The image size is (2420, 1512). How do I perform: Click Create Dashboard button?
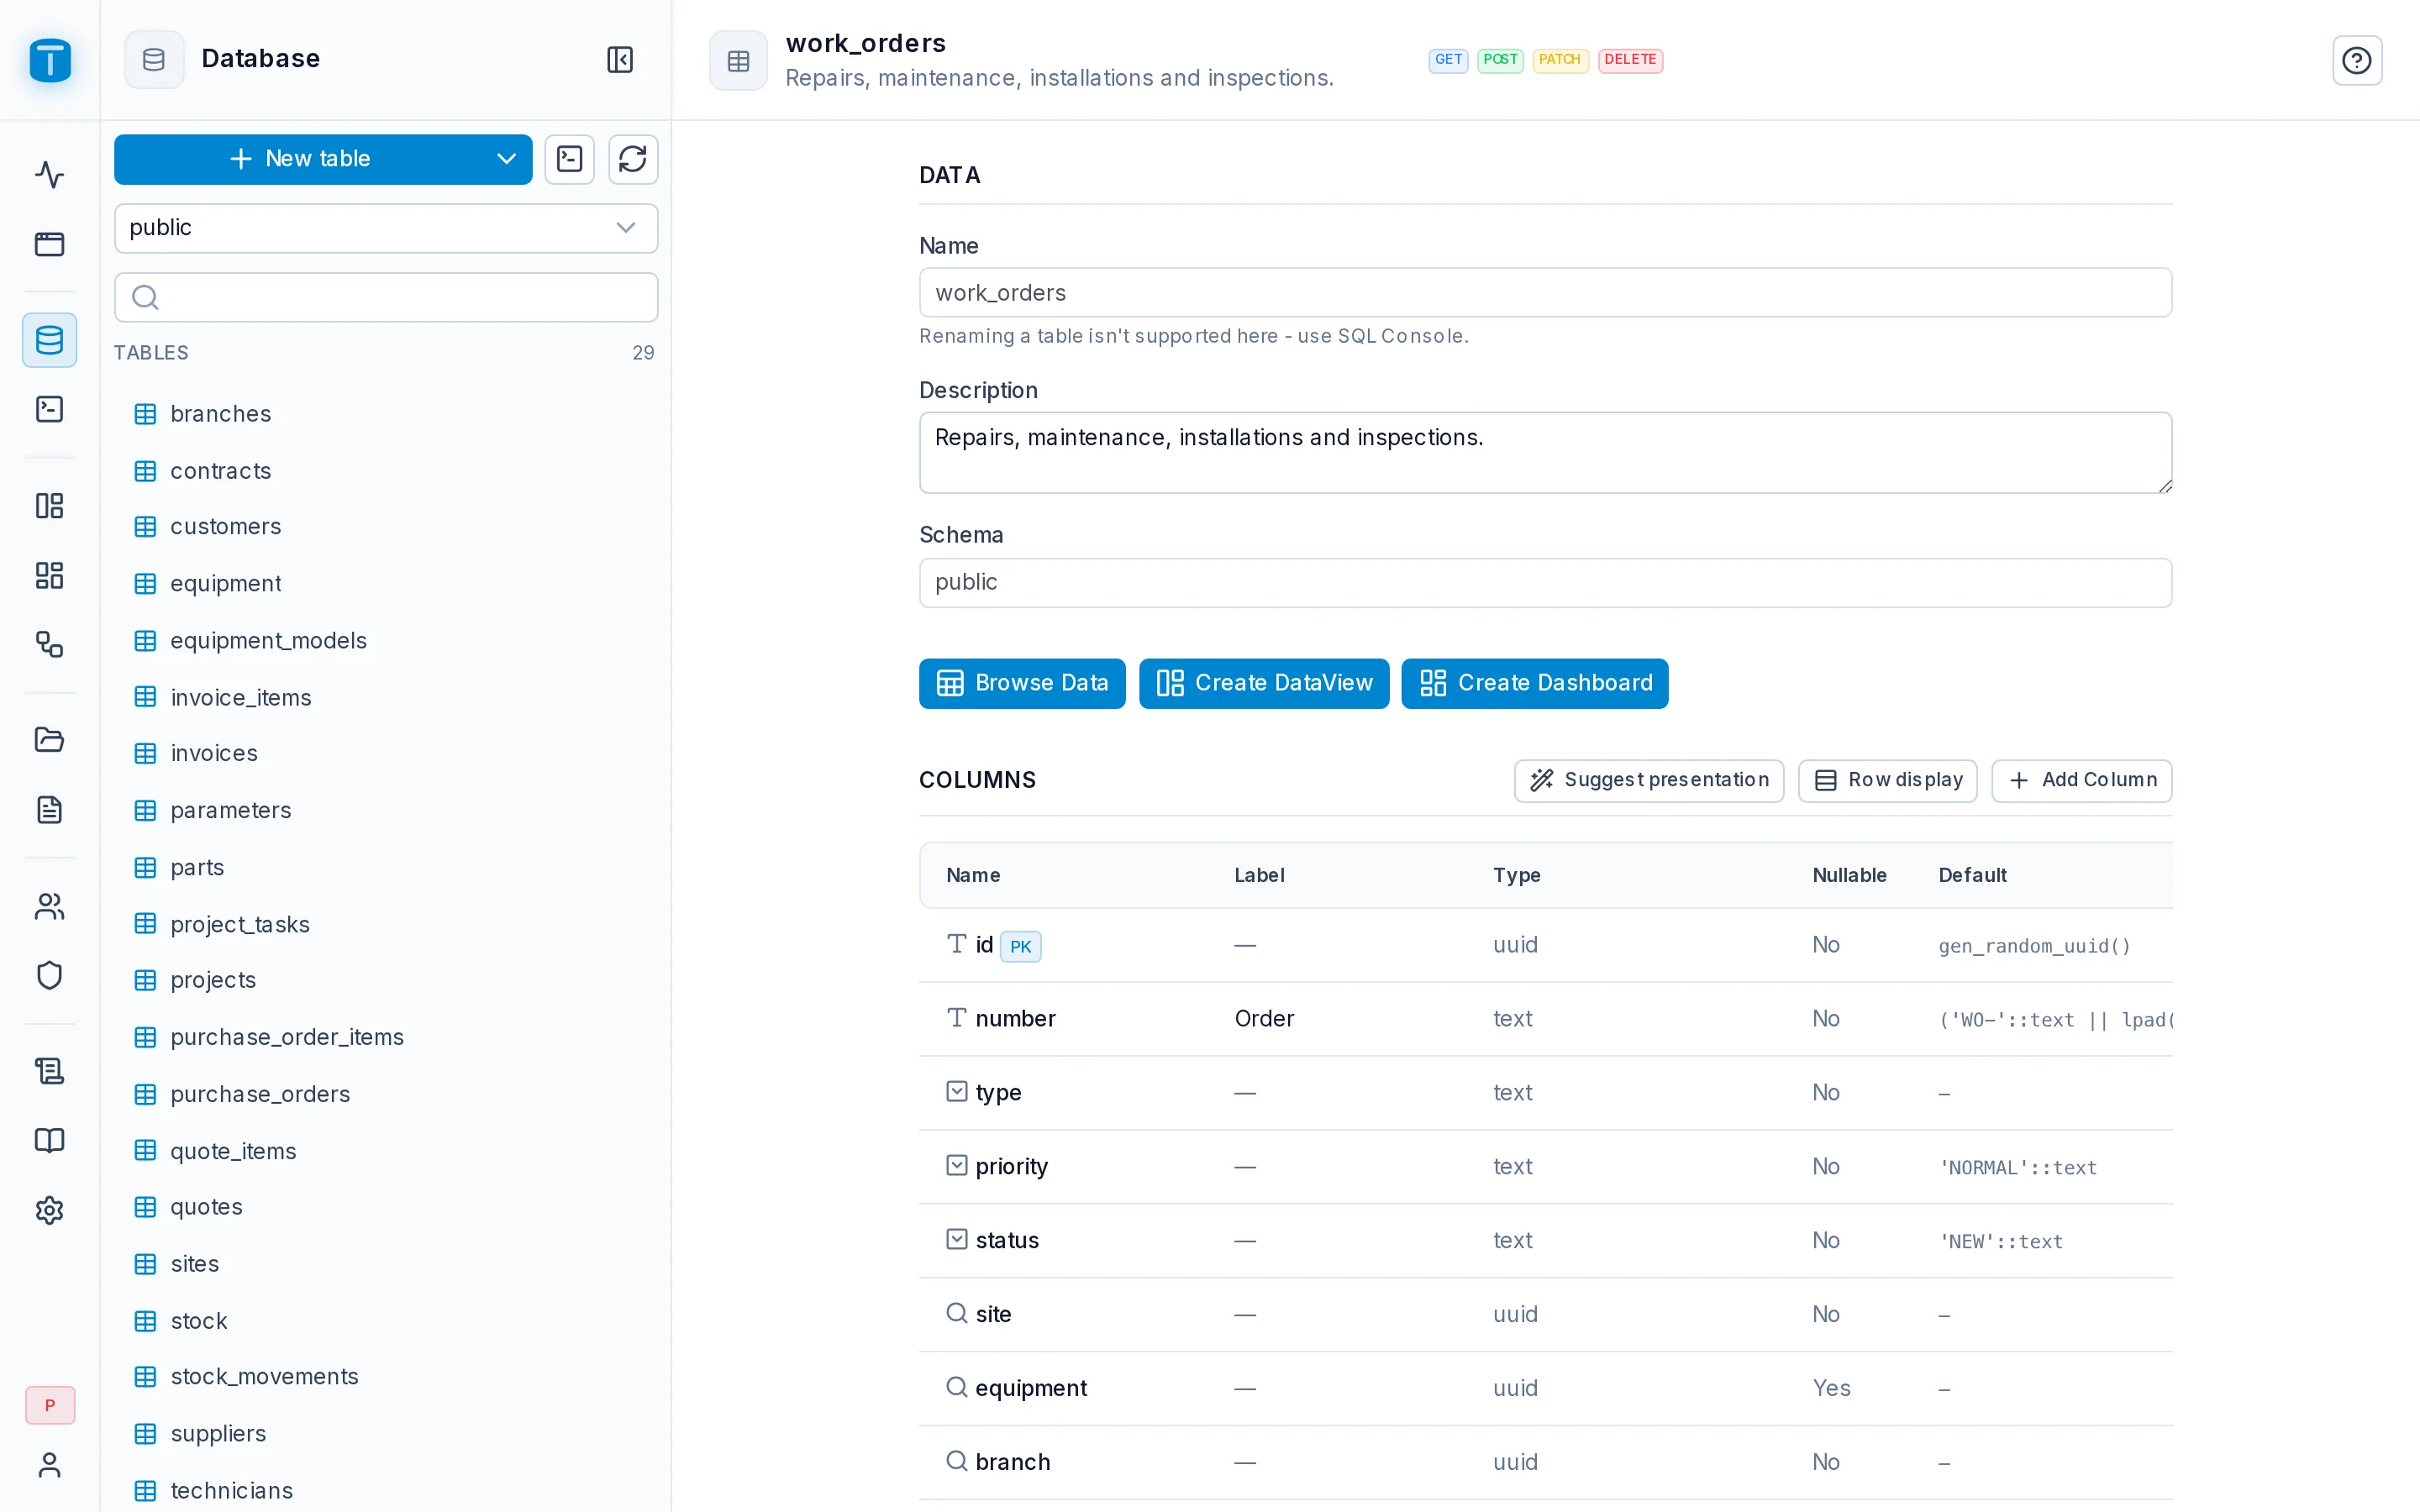1535,683
